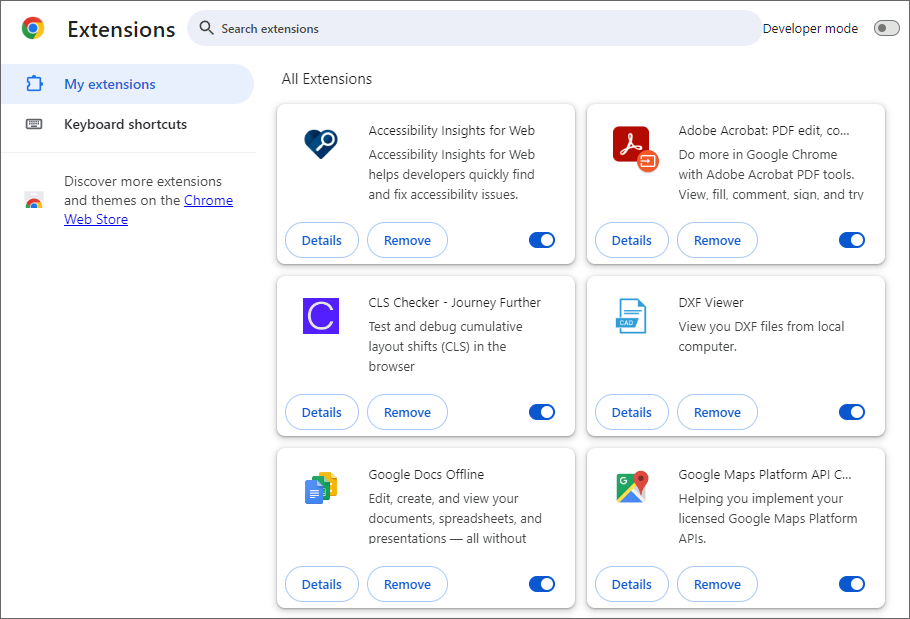Click the Google Docs Offline title
The height and width of the screenshot is (619, 910).
pyautogui.click(x=426, y=475)
